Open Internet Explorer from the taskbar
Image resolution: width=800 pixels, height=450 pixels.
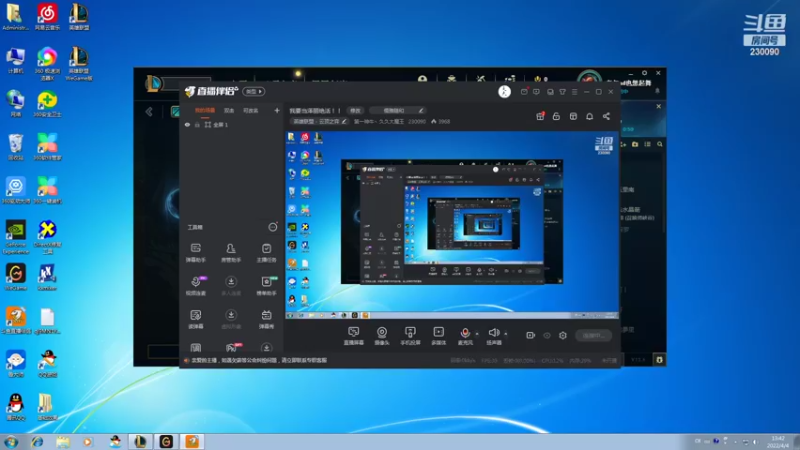coord(37,442)
